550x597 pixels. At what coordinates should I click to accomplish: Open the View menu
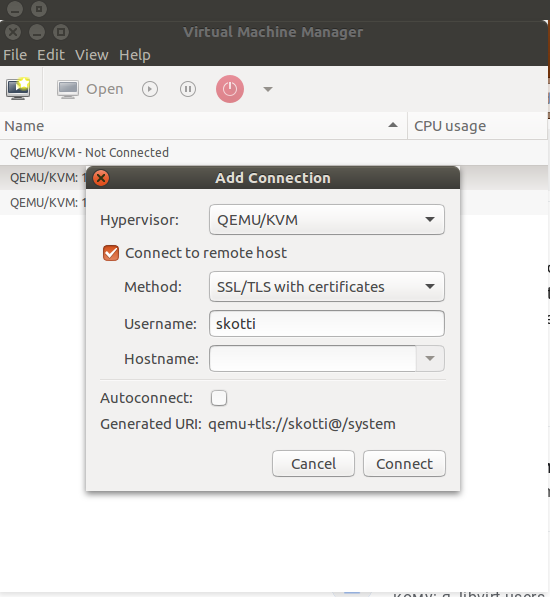[92, 55]
